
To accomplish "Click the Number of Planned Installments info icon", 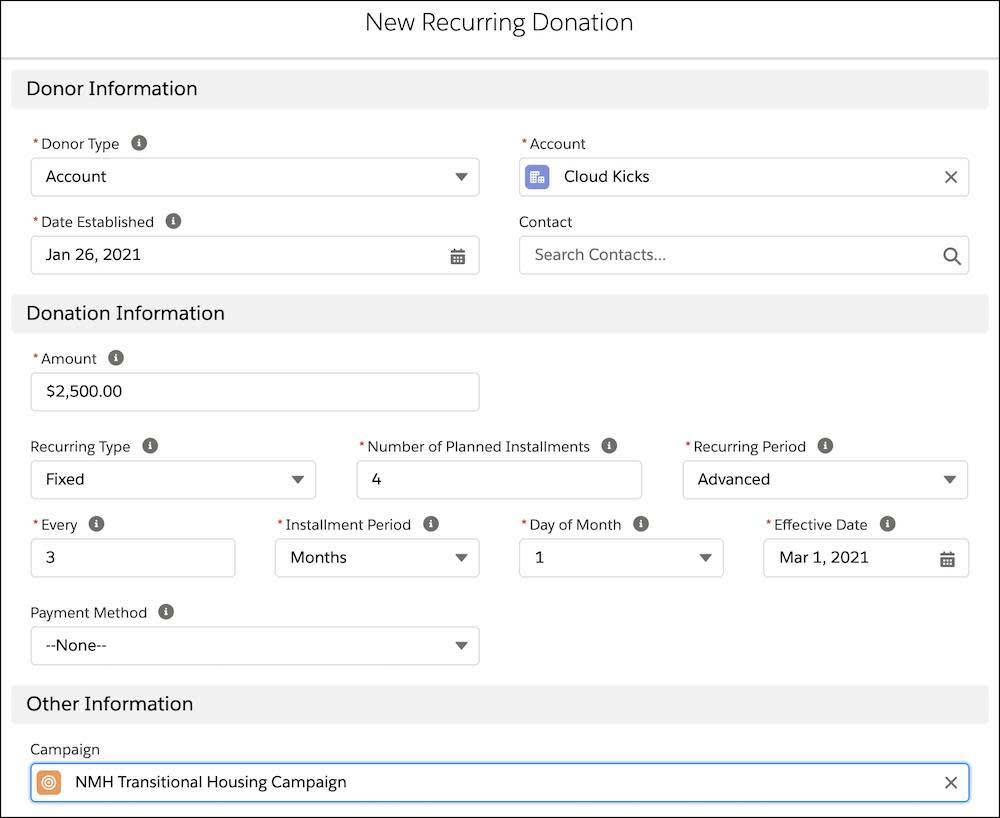I will coord(609,446).
